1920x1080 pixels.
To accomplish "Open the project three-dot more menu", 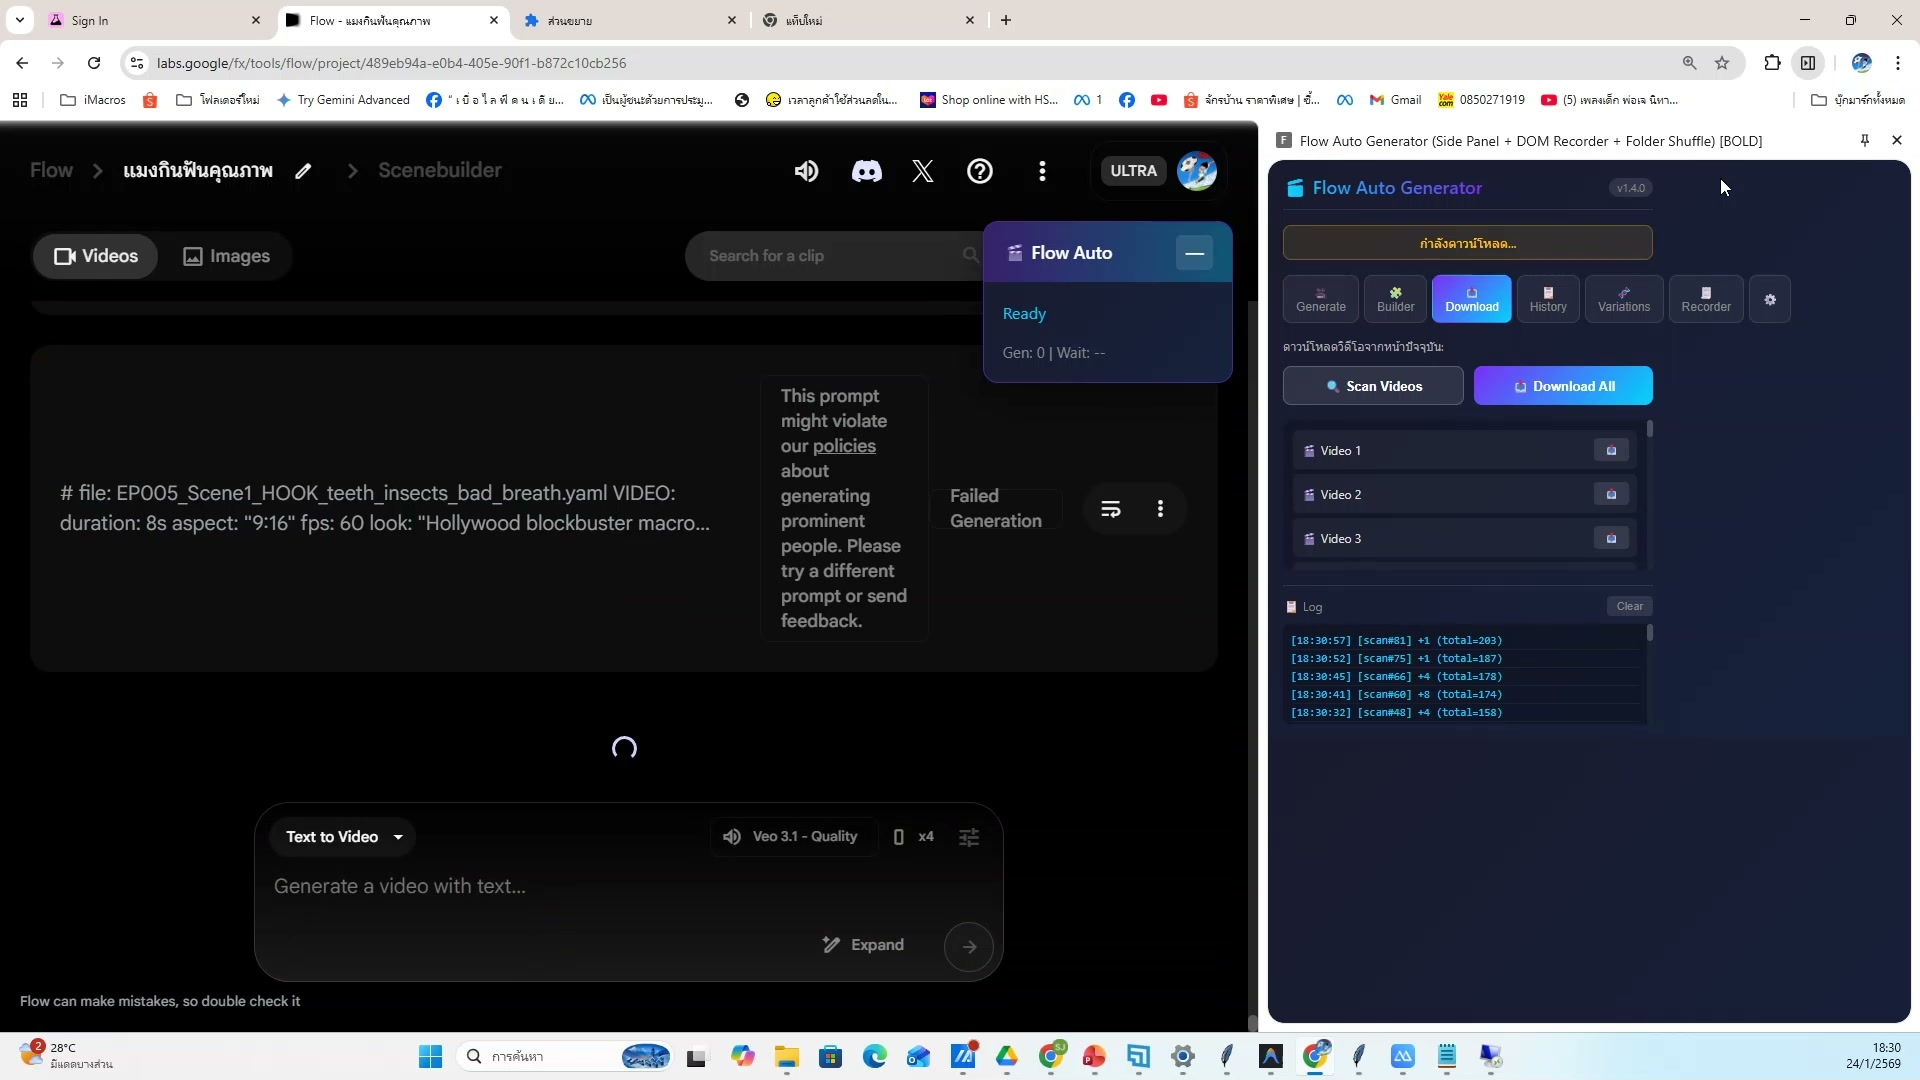I will tap(1042, 171).
